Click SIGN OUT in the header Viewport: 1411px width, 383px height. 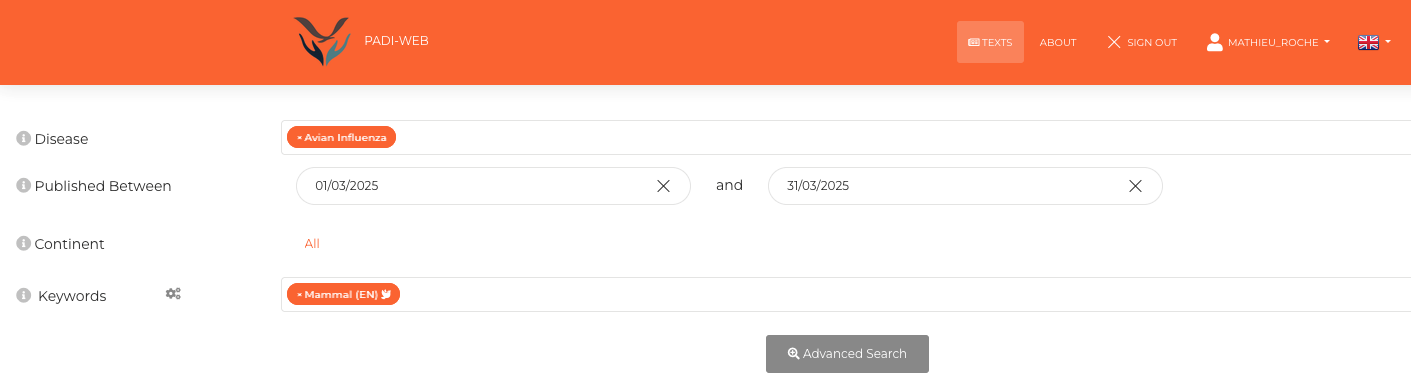1142,42
